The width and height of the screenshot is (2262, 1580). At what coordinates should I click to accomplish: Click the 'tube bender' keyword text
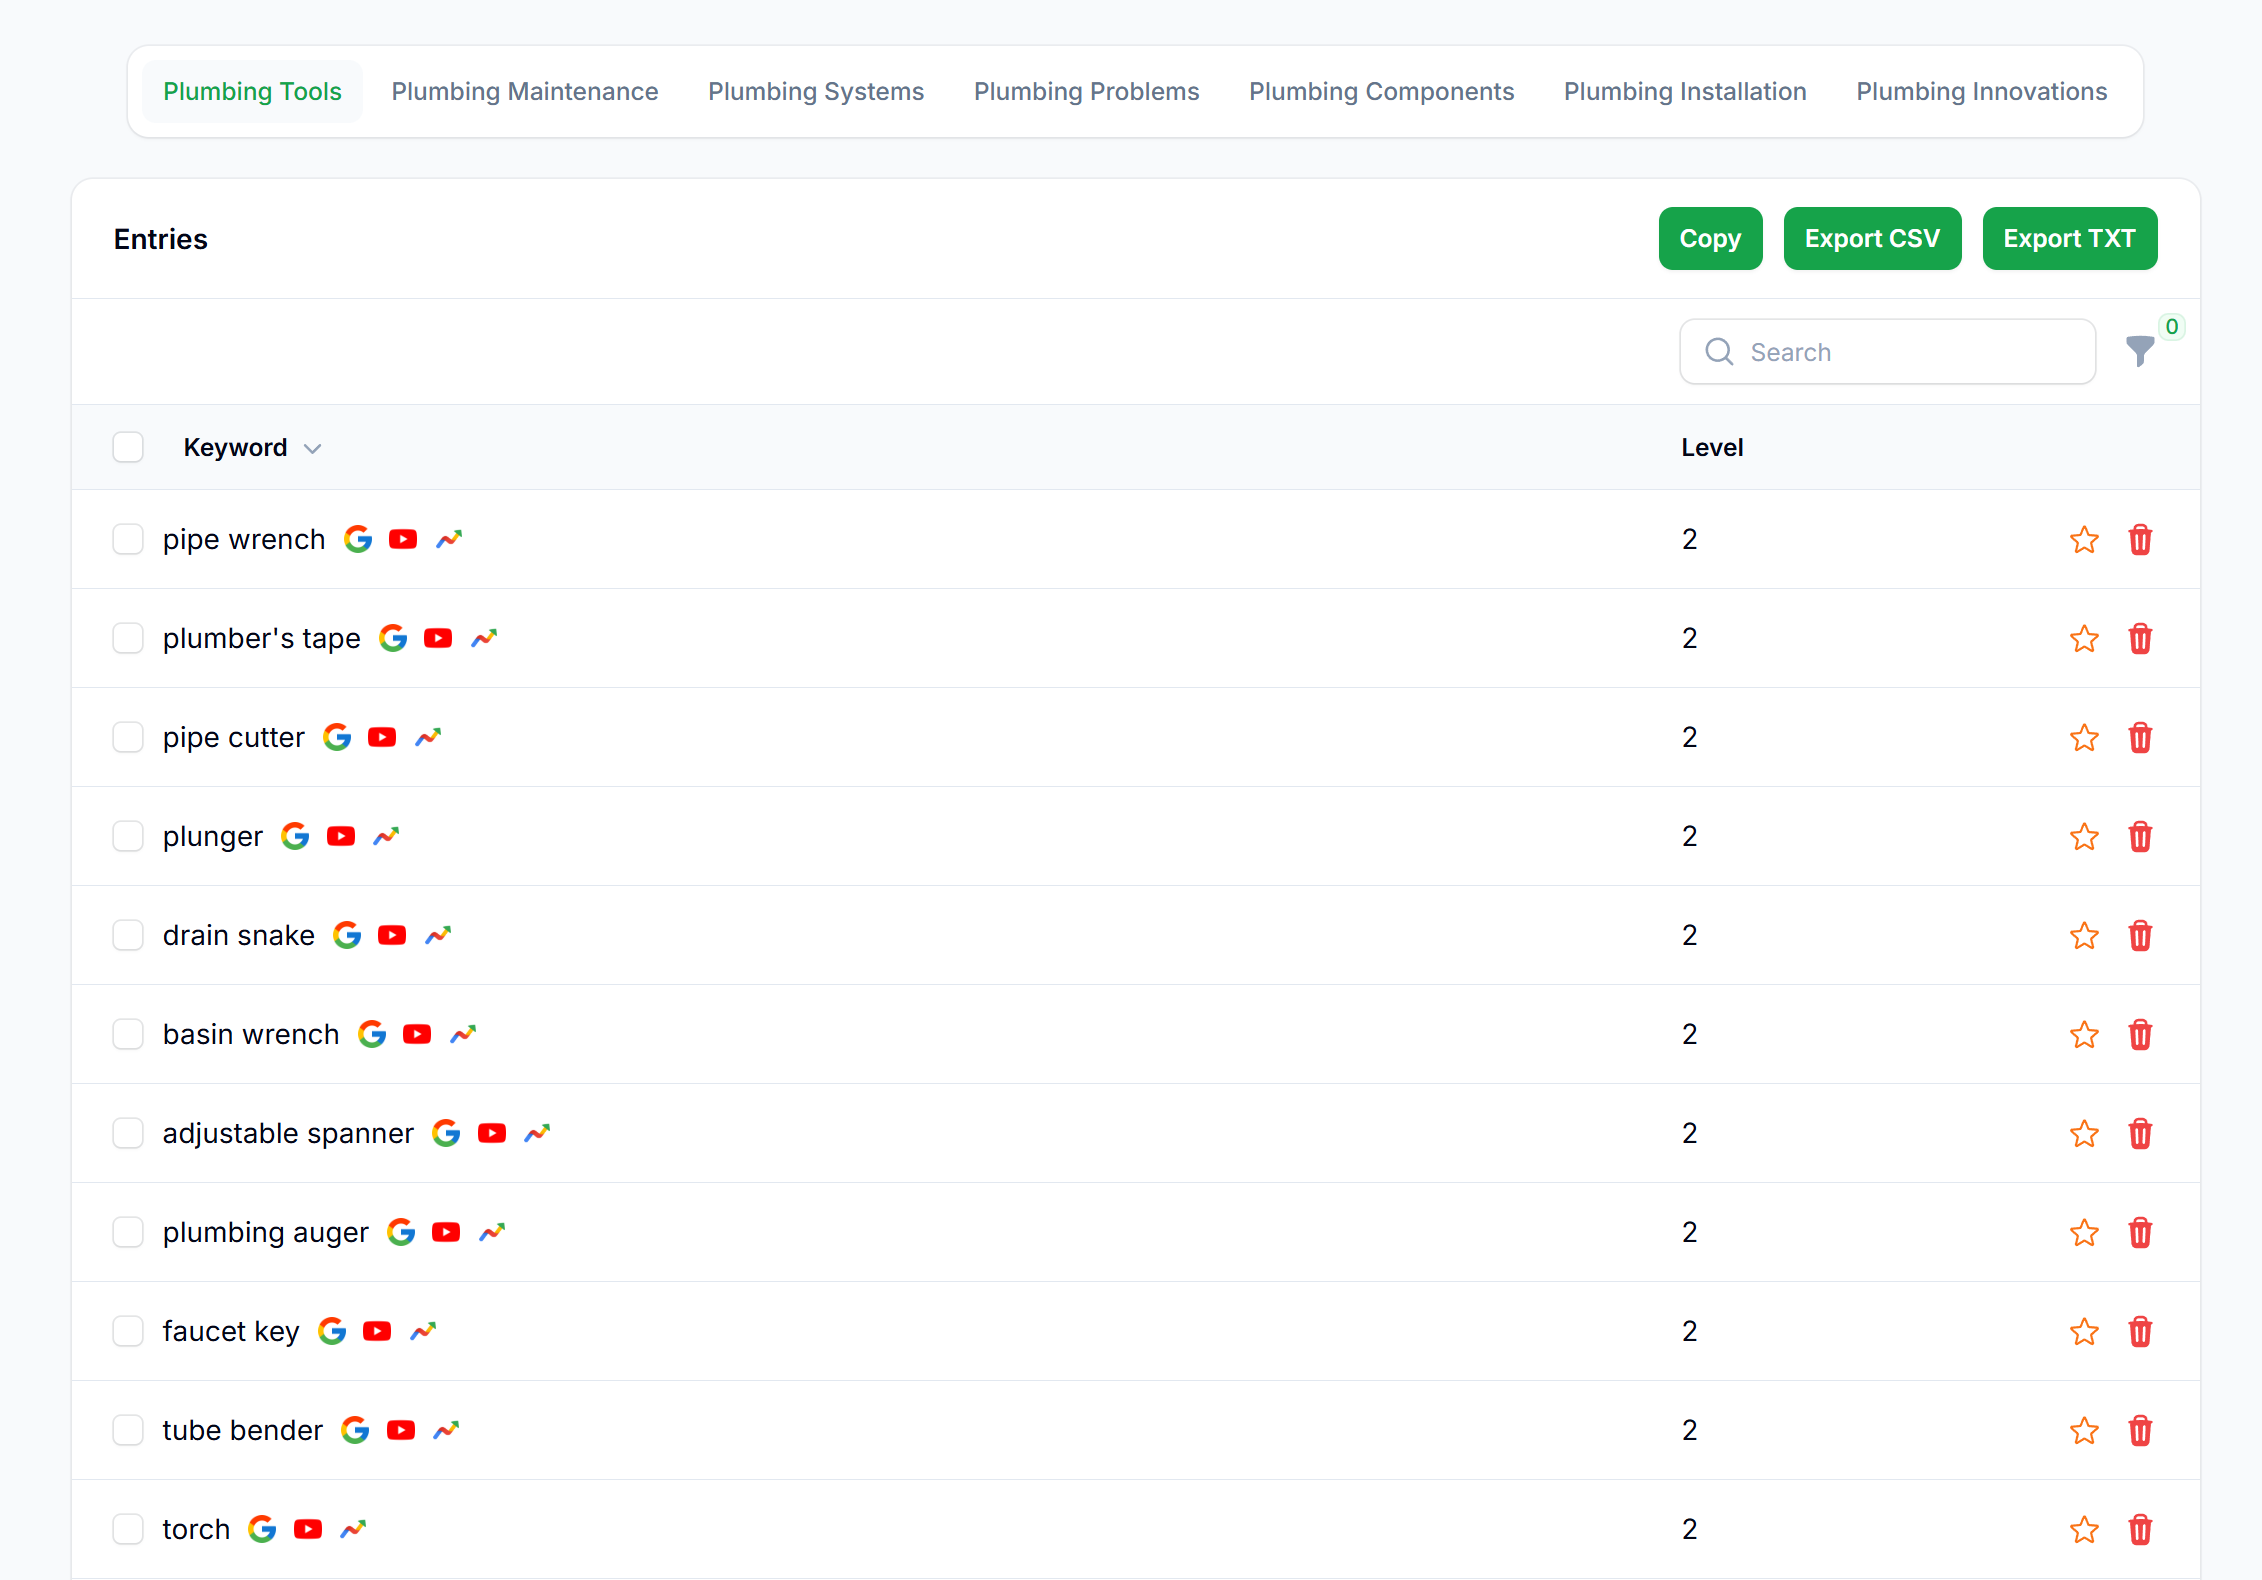(243, 1430)
